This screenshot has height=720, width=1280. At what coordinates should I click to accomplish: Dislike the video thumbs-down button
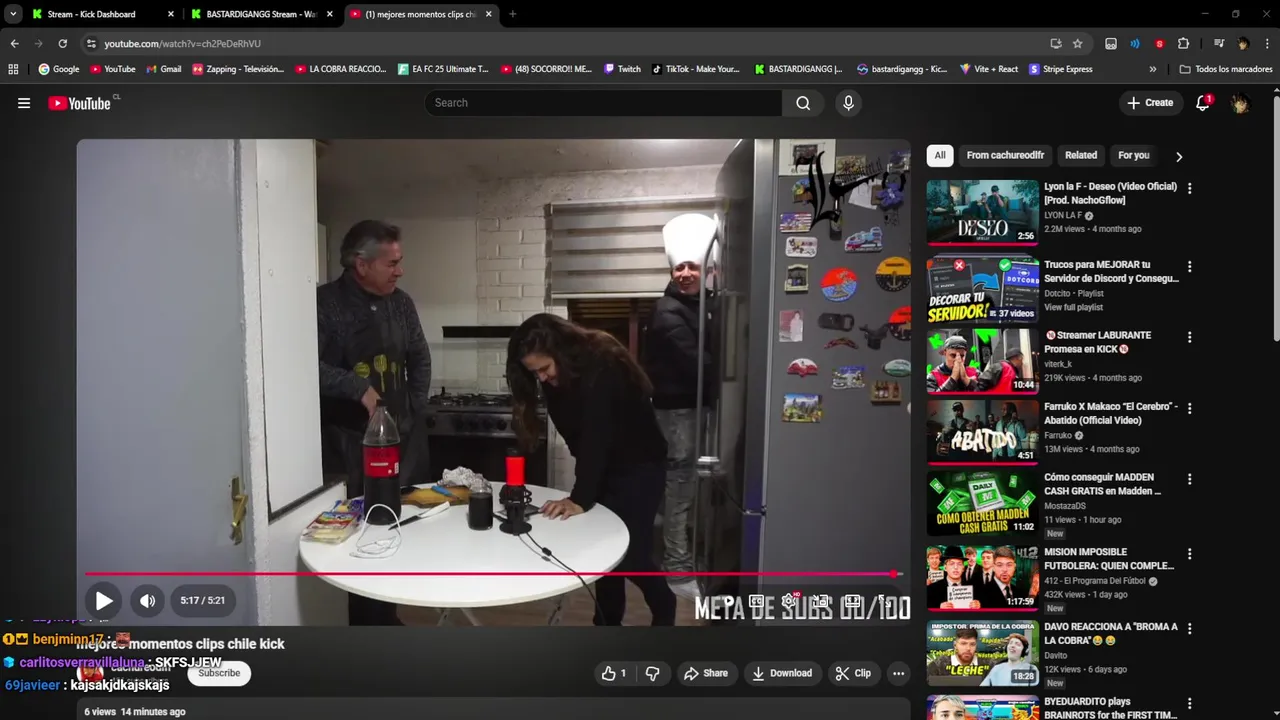pos(652,673)
